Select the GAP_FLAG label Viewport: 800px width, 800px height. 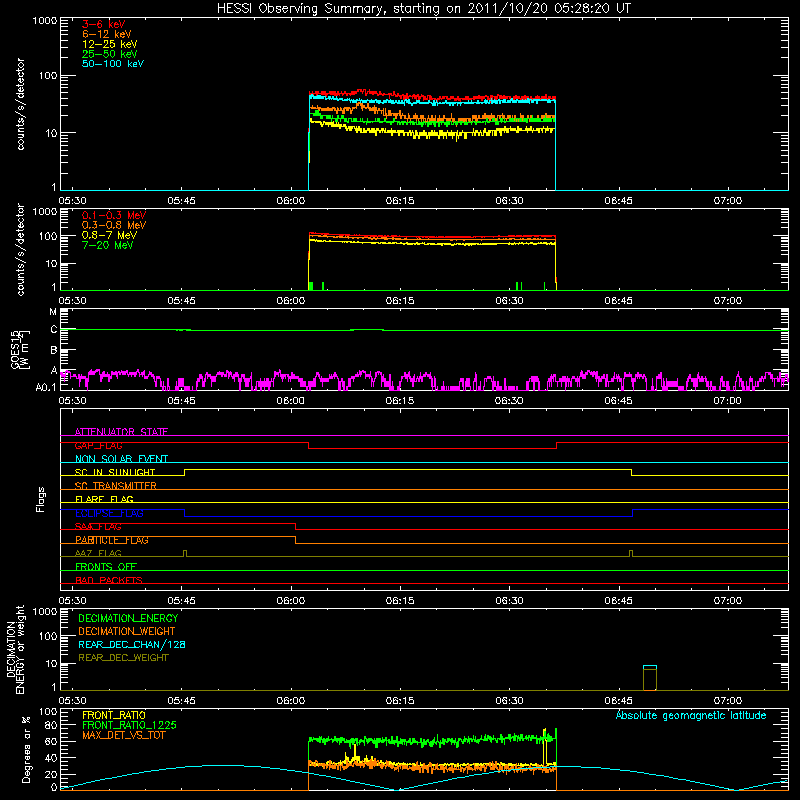pos(98,445)
